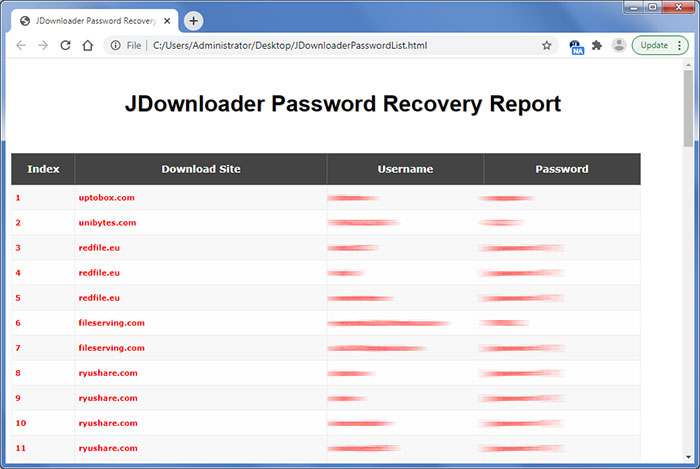View site information next to File

coord(116,45)
